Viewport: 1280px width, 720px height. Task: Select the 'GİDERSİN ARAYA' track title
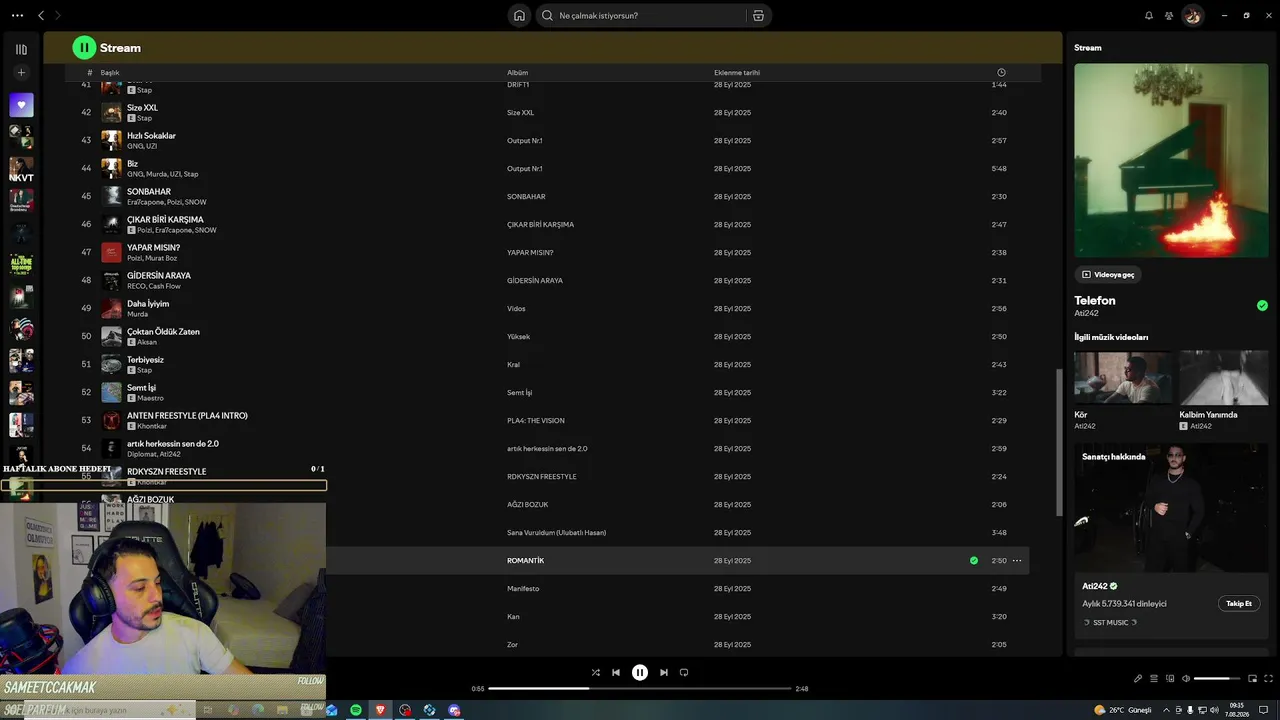click(x=159, y=276)
